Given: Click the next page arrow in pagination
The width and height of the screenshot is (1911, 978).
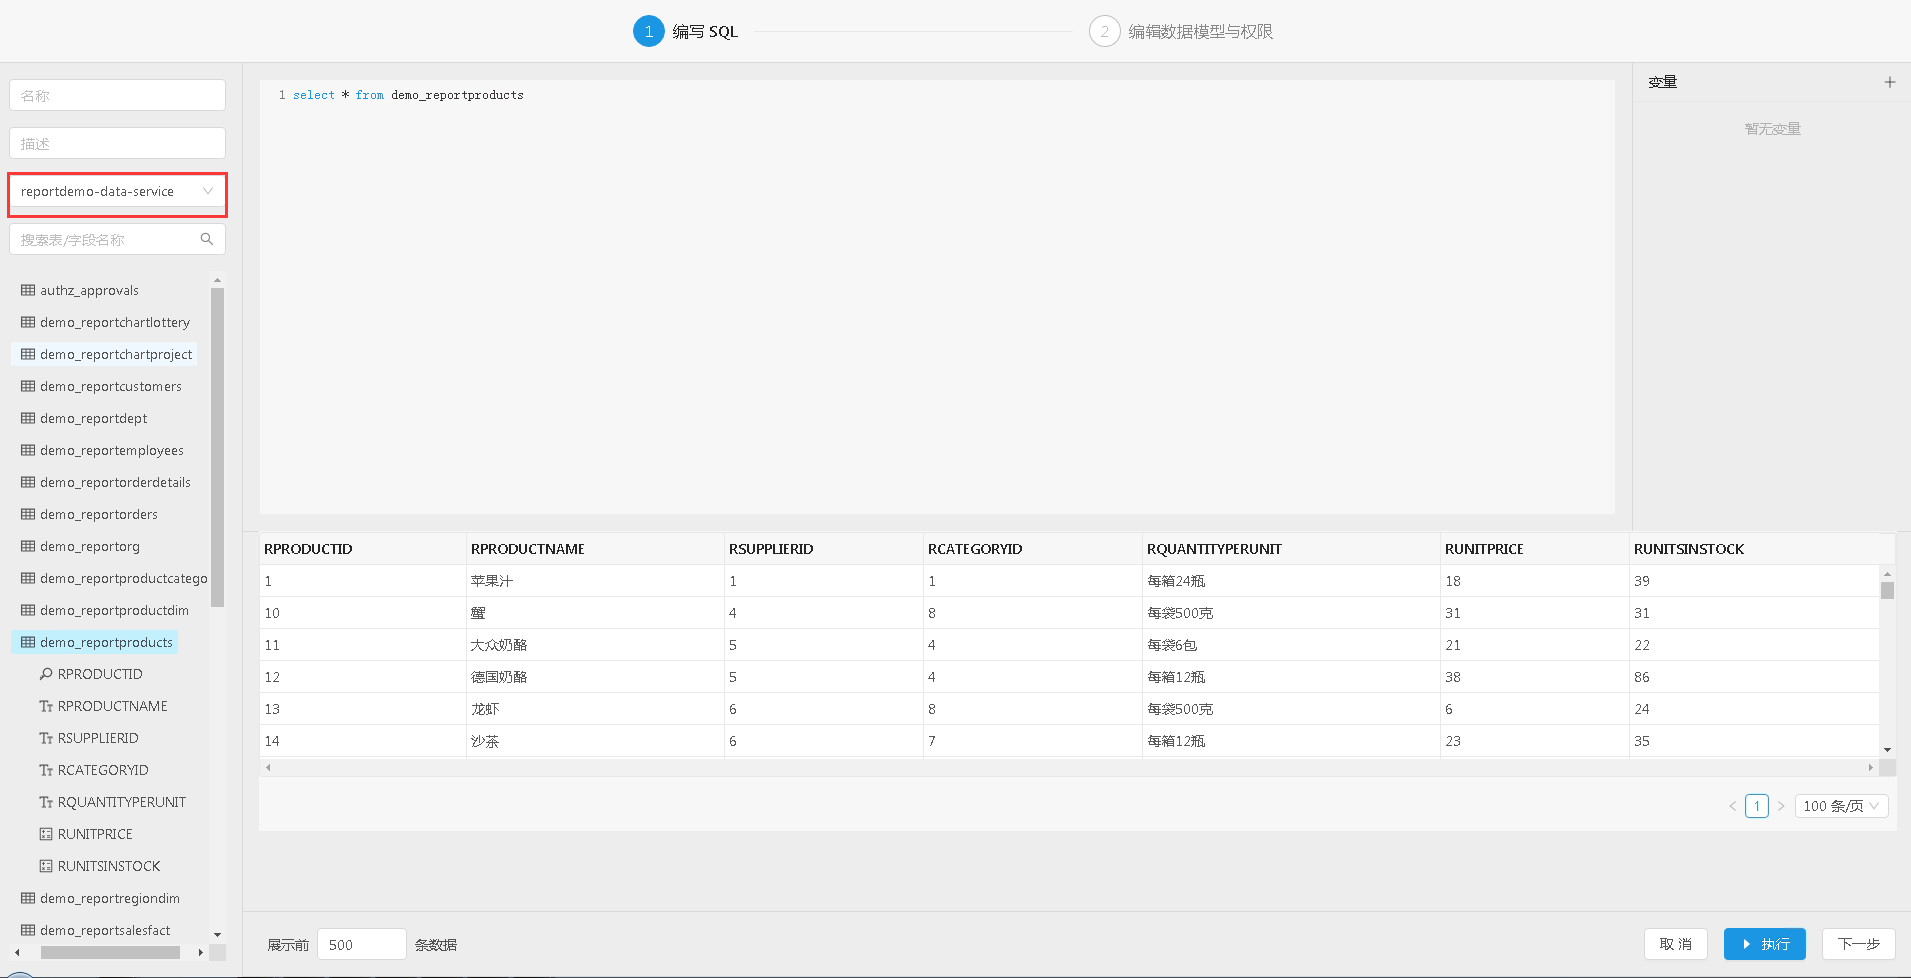Looking at the screenshot, I should click(x=1781, y=806).
